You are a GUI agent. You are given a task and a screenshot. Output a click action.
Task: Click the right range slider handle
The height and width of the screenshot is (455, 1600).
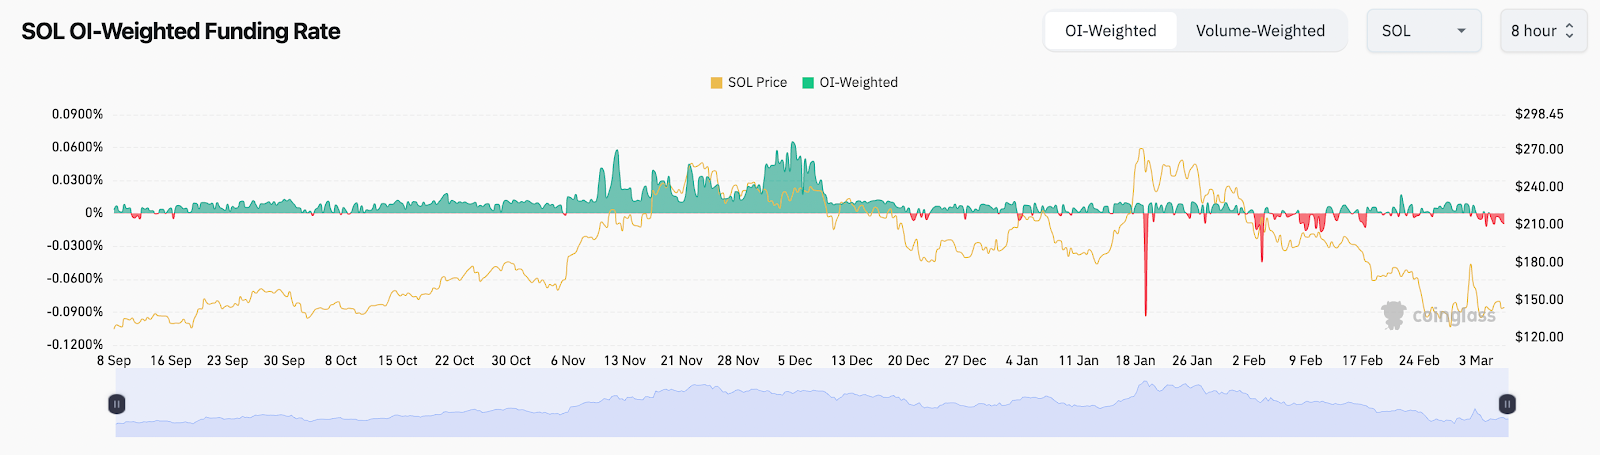point(1507,404)
